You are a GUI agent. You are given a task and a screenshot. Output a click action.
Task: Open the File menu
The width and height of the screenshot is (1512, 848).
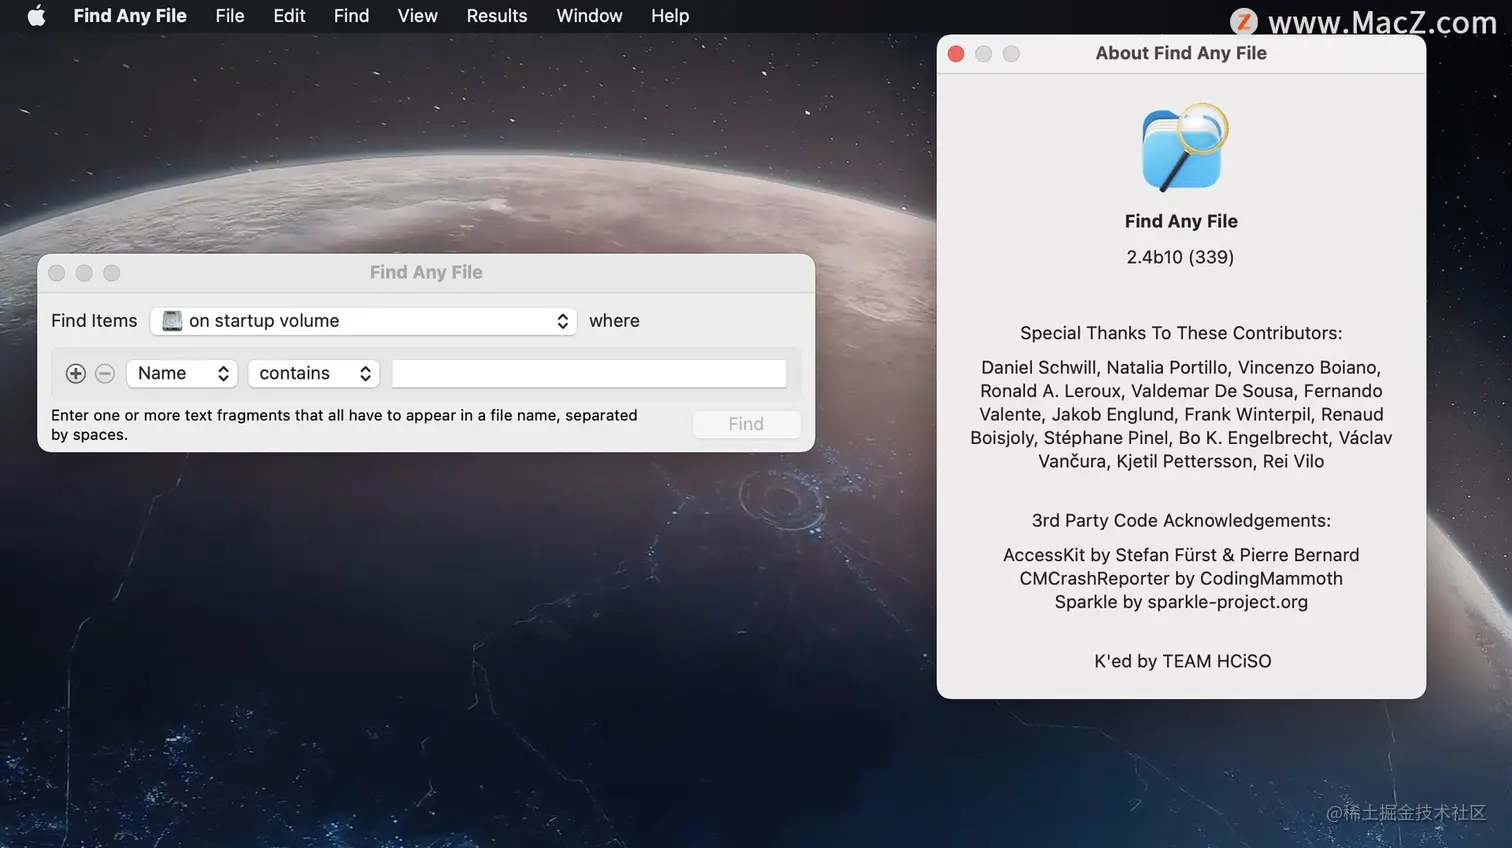pyautogui.click(x=230, y=16)
